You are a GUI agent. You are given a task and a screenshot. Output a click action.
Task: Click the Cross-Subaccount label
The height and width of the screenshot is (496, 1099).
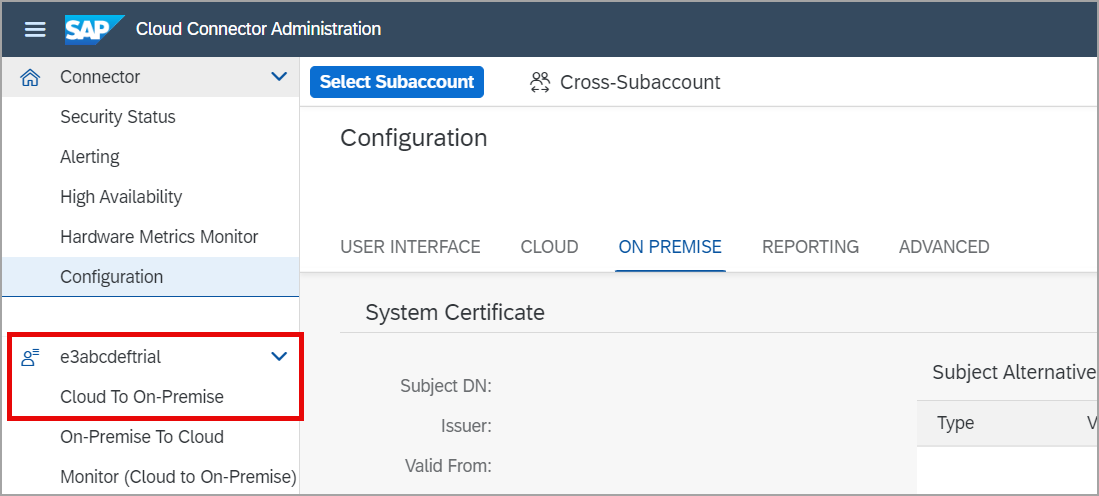tap(640, 82)
